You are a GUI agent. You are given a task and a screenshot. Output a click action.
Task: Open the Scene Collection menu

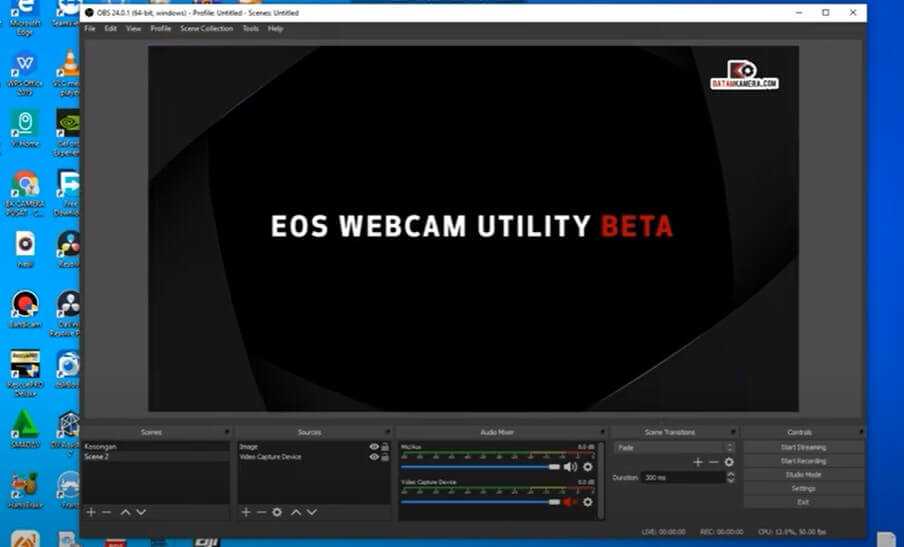pos(206,29)
